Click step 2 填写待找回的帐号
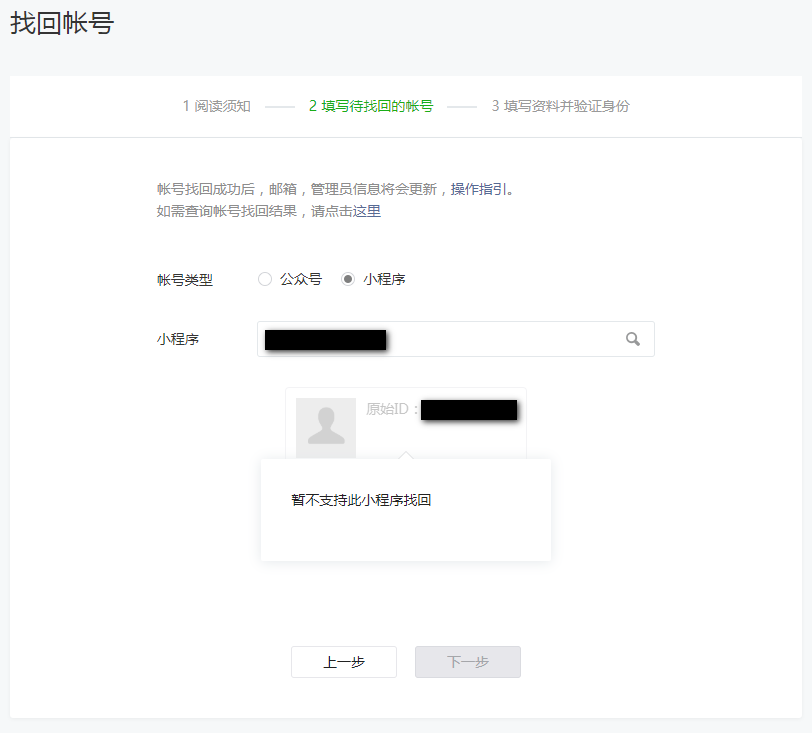The image size is (812, 733). coord(371,106)
